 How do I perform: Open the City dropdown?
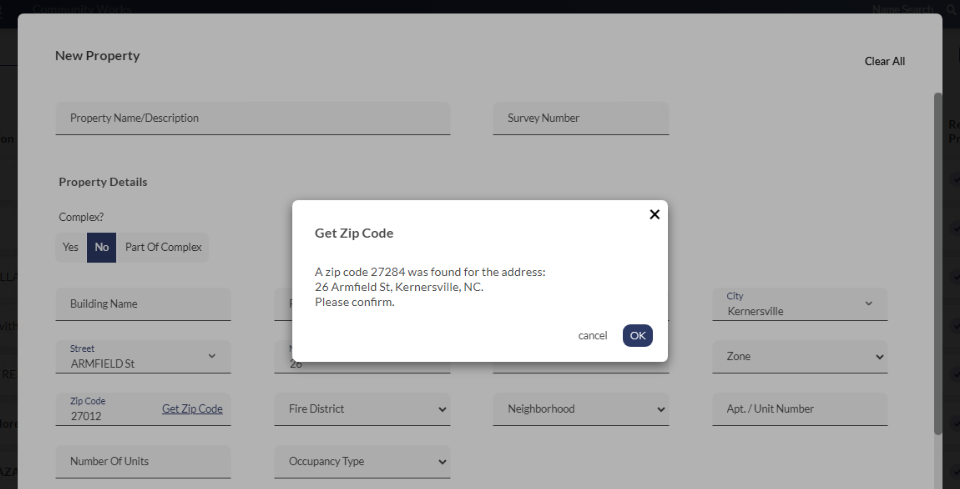tap(799, 304)
